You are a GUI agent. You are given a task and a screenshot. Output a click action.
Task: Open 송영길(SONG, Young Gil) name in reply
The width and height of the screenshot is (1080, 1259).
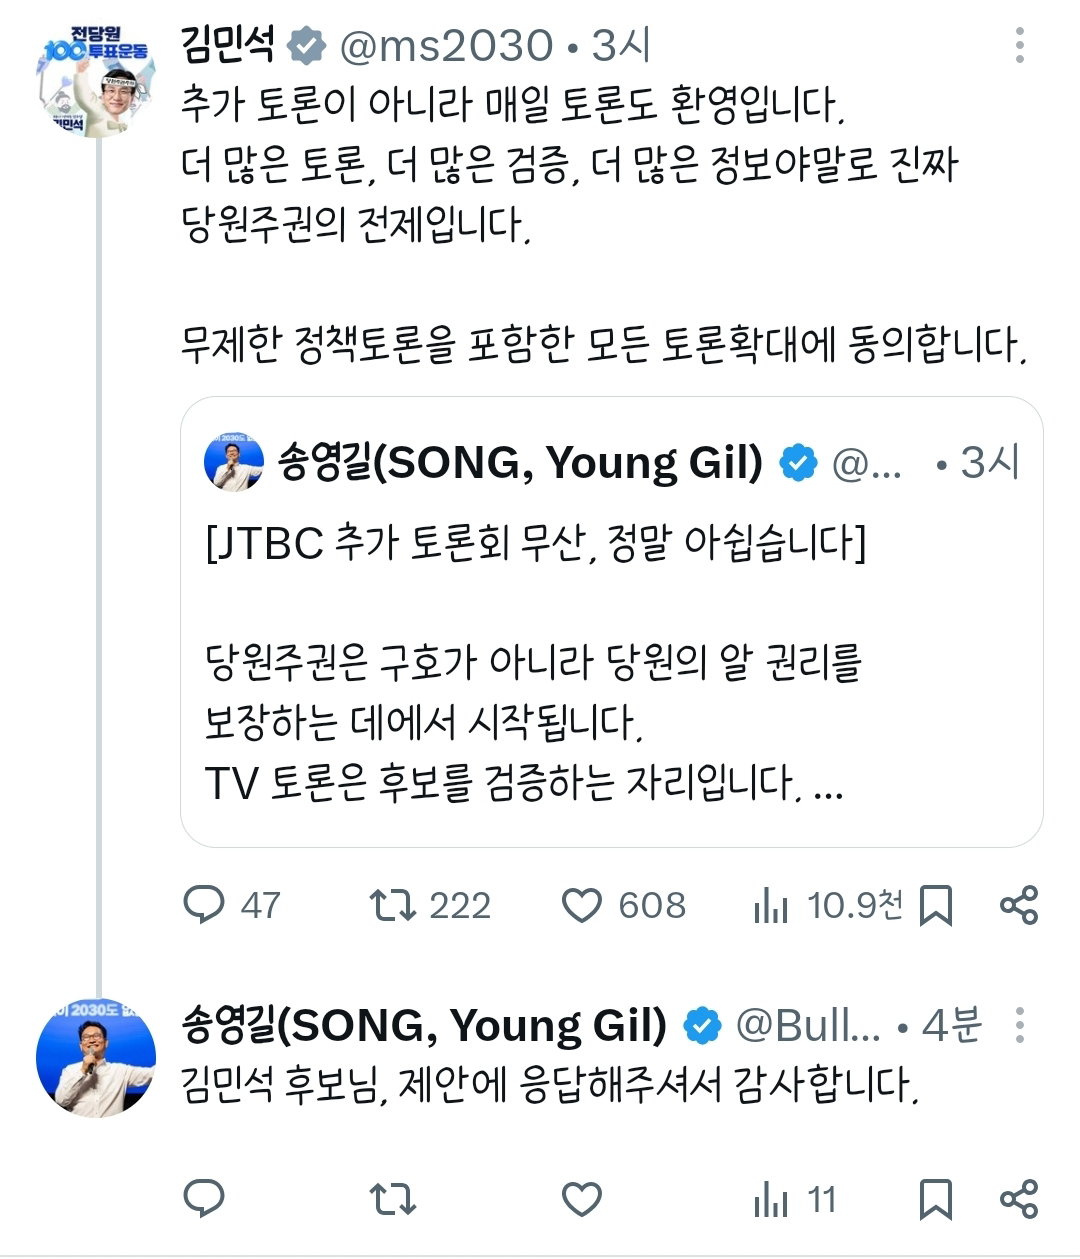pyautogui.click(x=425, y=1025)
